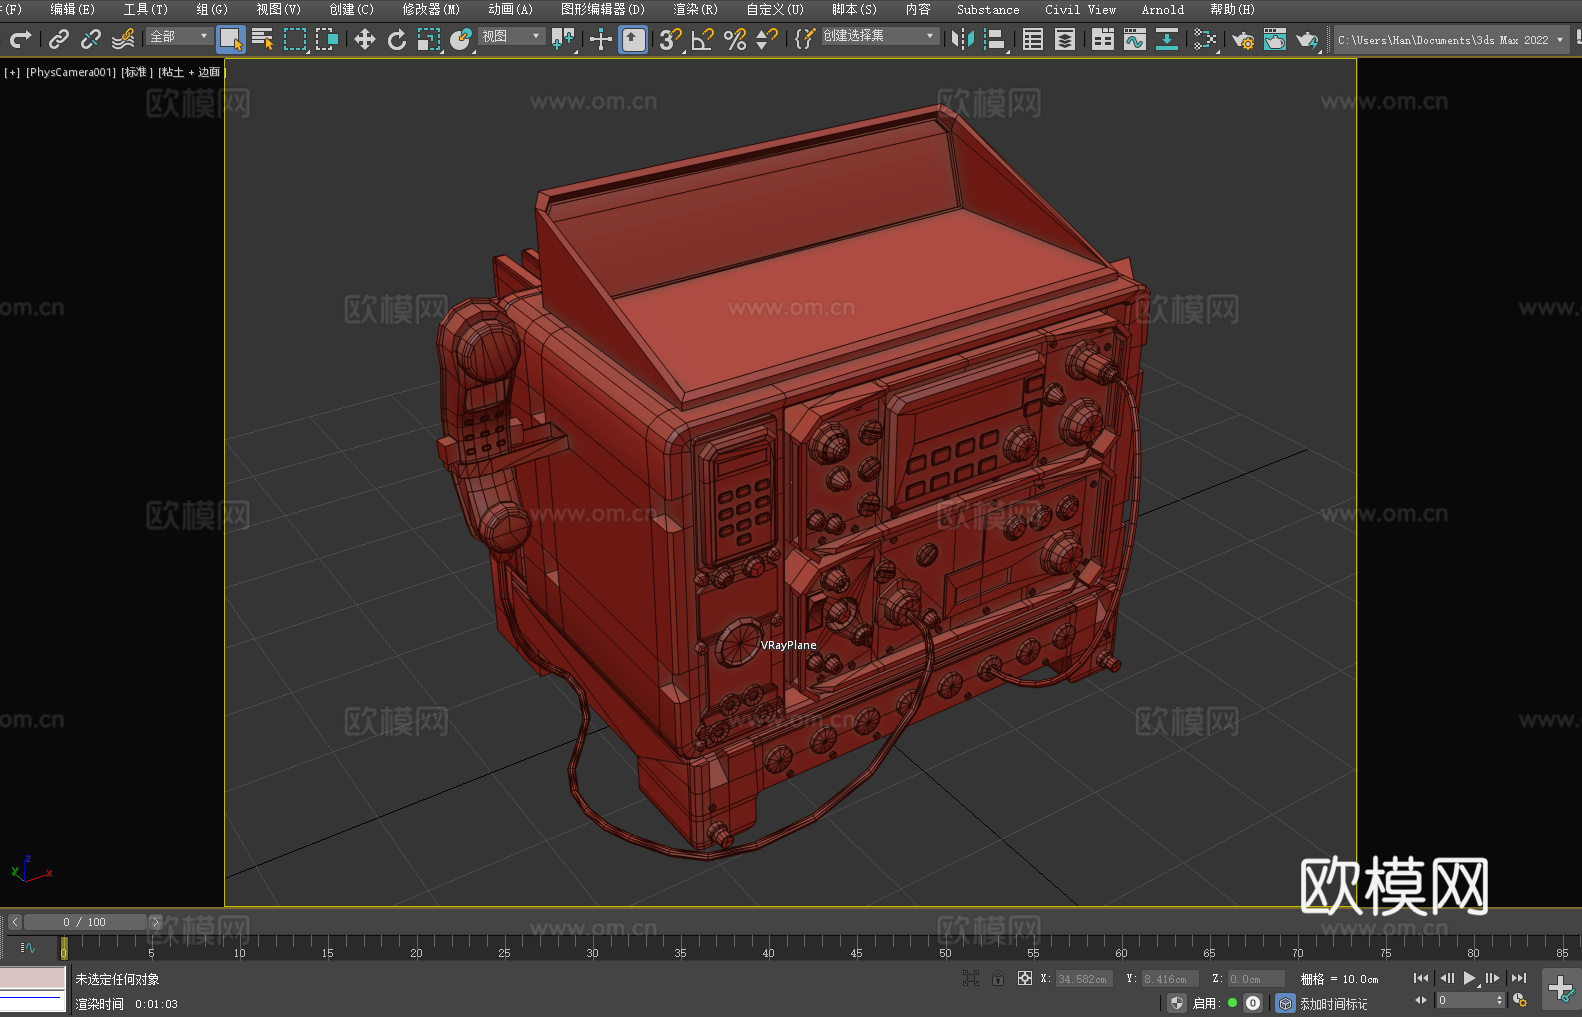The height and width of the screenshot is (1017, 1582).
Task: Activate the Rotate tool
Action: [x=397, y=39]
